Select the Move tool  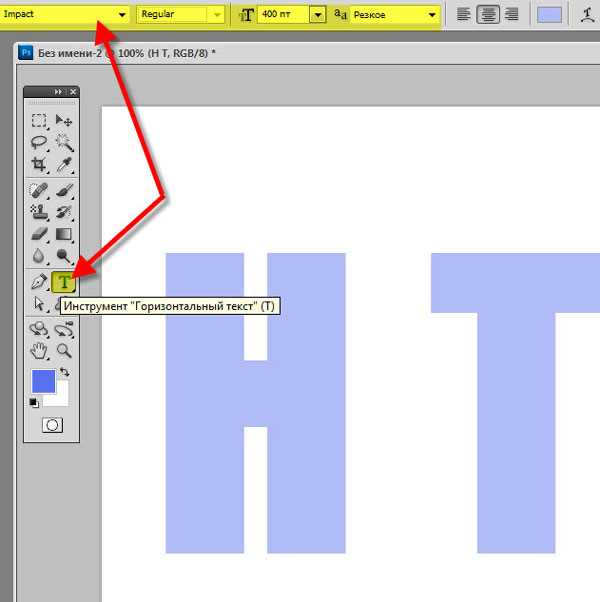[63, 121]
